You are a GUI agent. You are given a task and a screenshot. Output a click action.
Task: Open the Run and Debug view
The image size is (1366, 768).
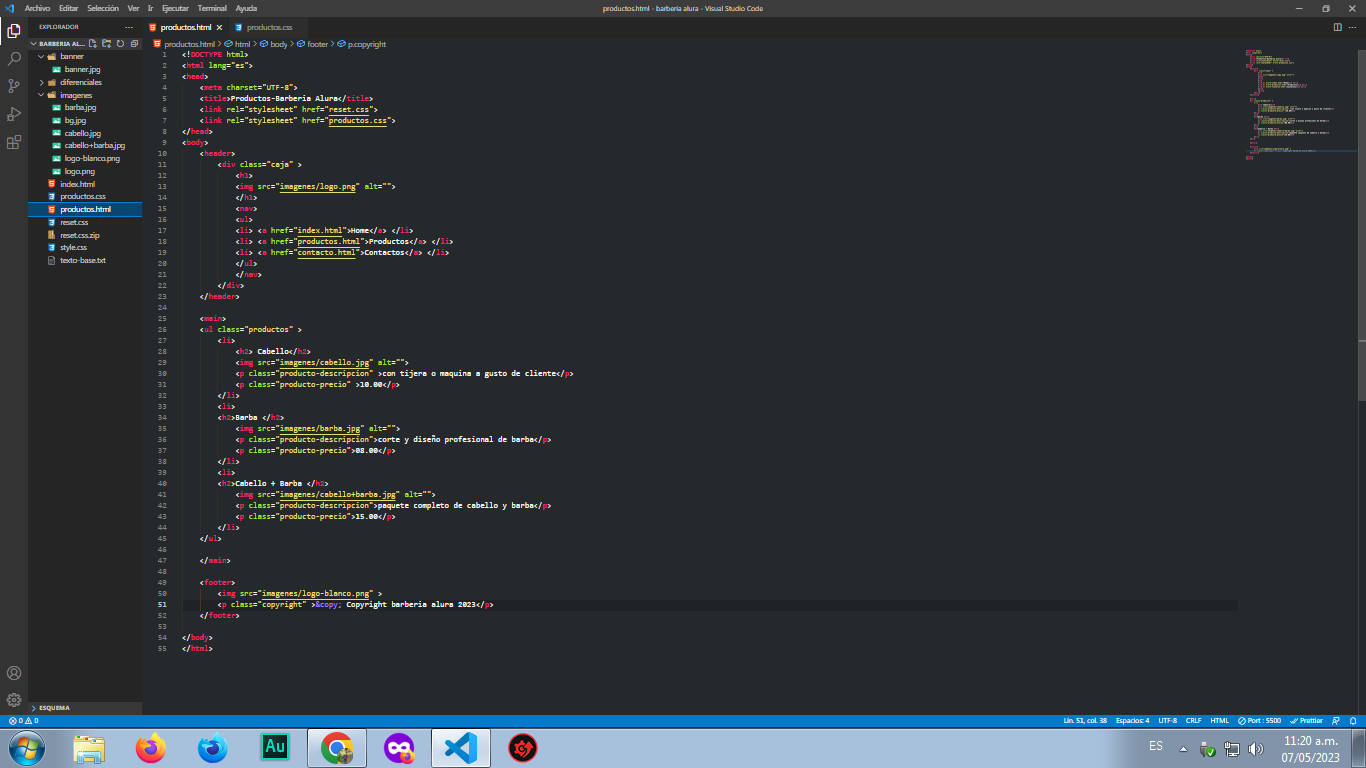coord(14,114)
